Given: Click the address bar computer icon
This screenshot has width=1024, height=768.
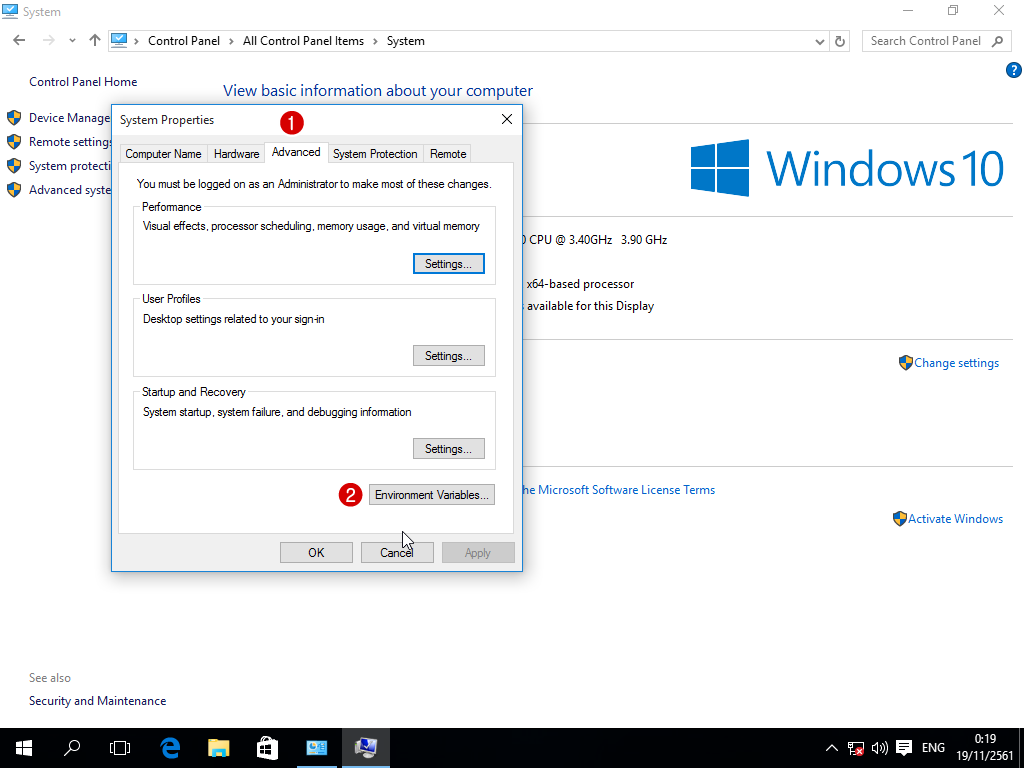Looking at the screenshot, I should [x=119, y=40].
